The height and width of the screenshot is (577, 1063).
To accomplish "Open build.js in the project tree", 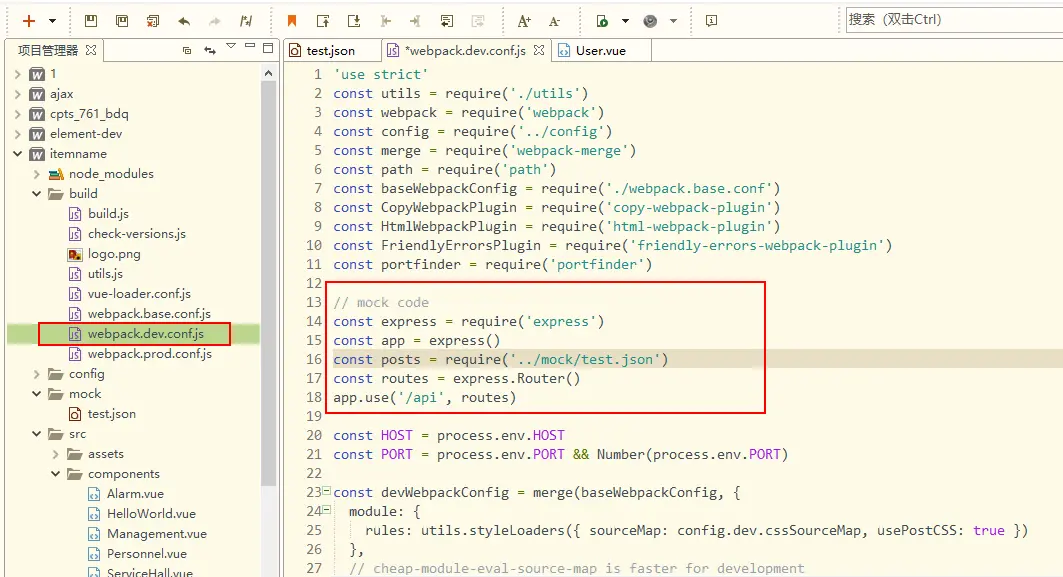I will tap(108, 214).
